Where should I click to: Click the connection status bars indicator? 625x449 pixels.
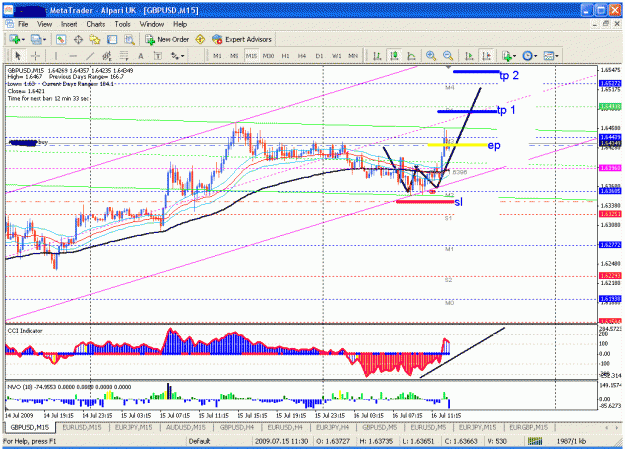click(535, 441)
